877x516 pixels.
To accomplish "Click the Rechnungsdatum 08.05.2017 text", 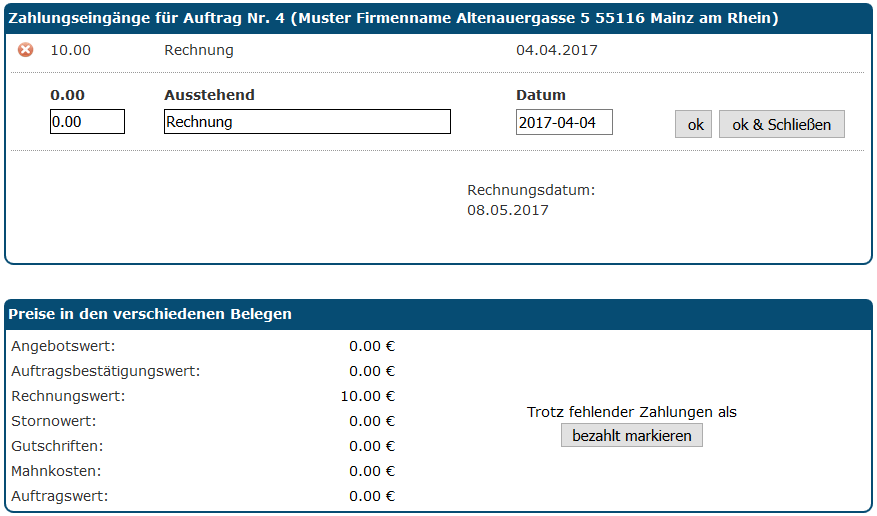I will (530, 200).
